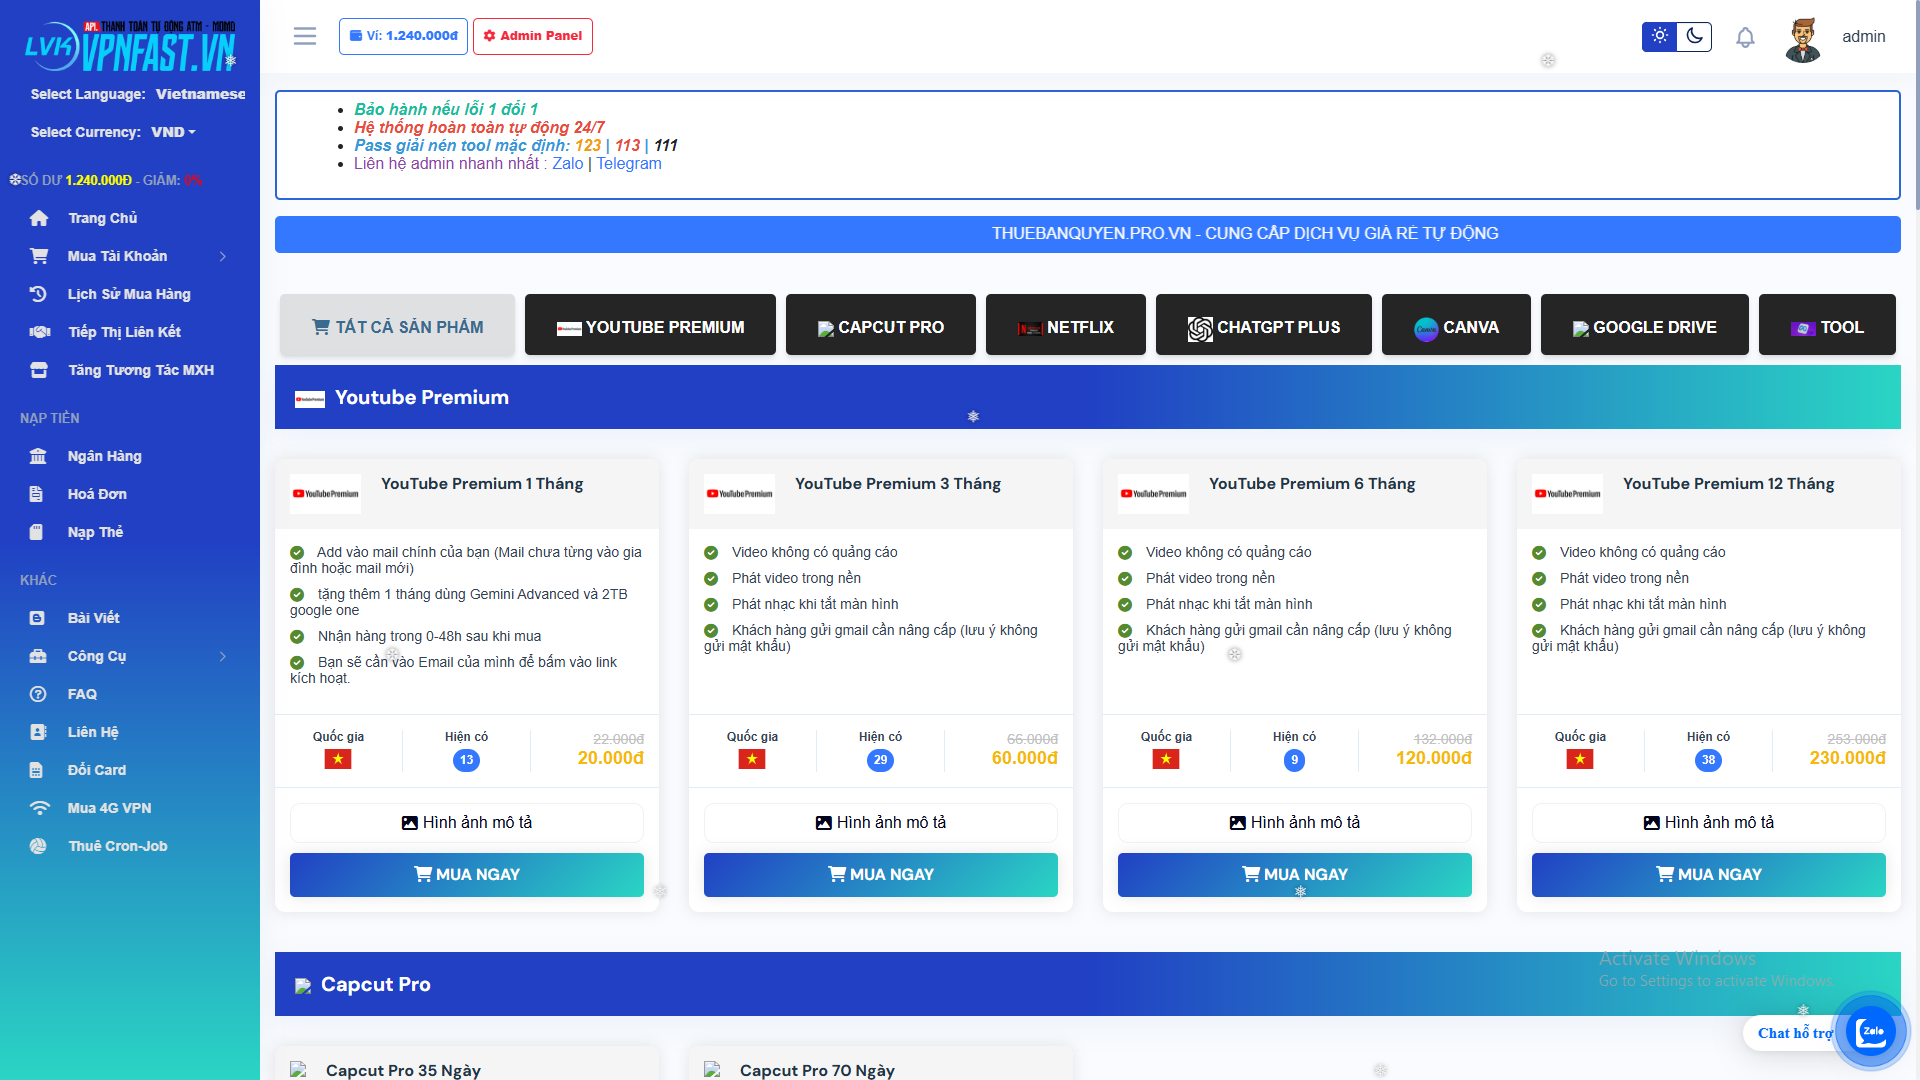
Task: Switch to the NETFLIX category tab
Action: point(1065,325)
